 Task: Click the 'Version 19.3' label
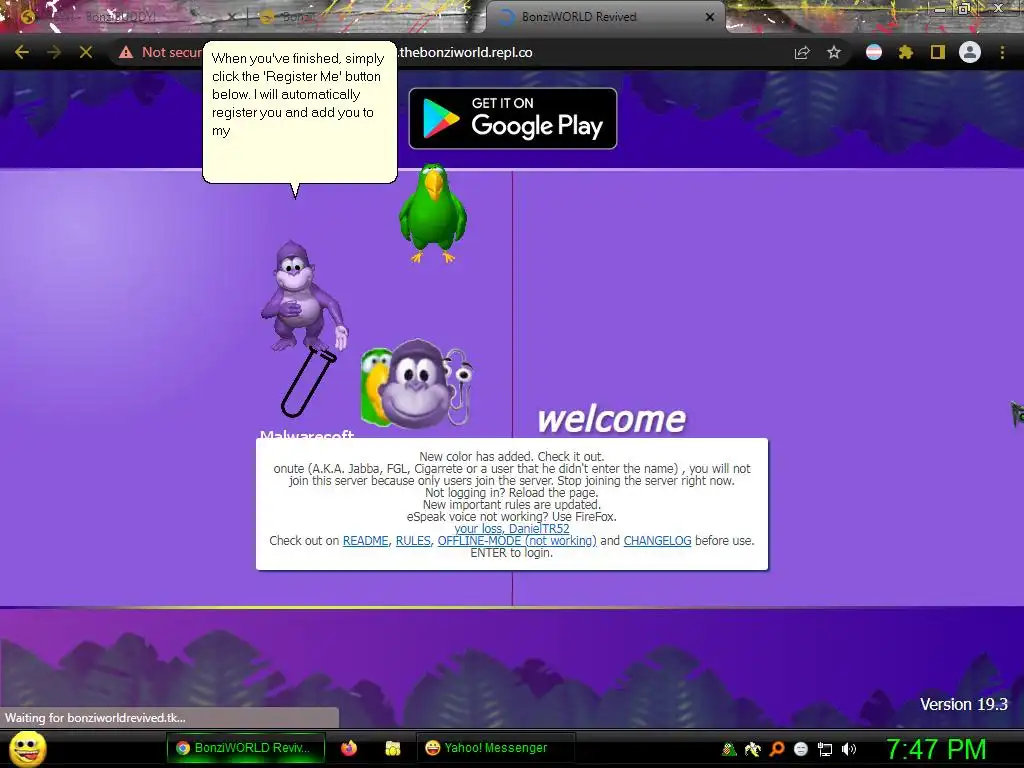(963, 704)
